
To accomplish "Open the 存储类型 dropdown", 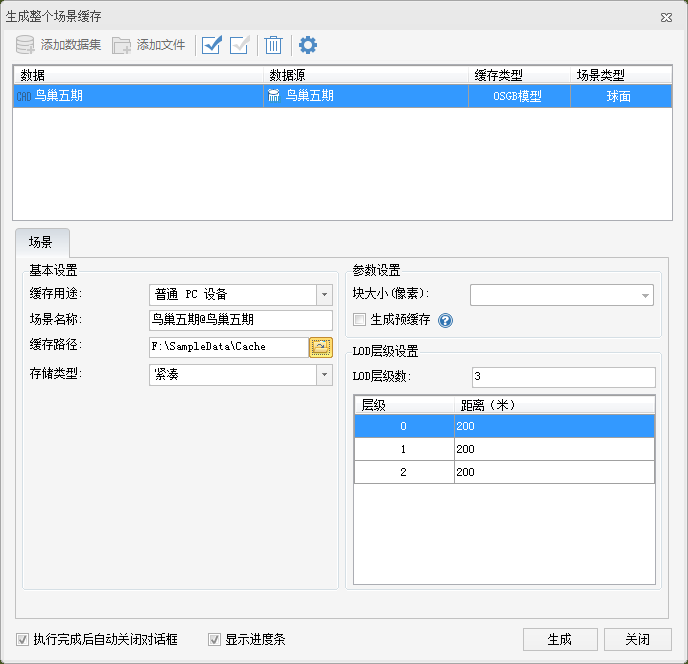I will pos(323,374).
